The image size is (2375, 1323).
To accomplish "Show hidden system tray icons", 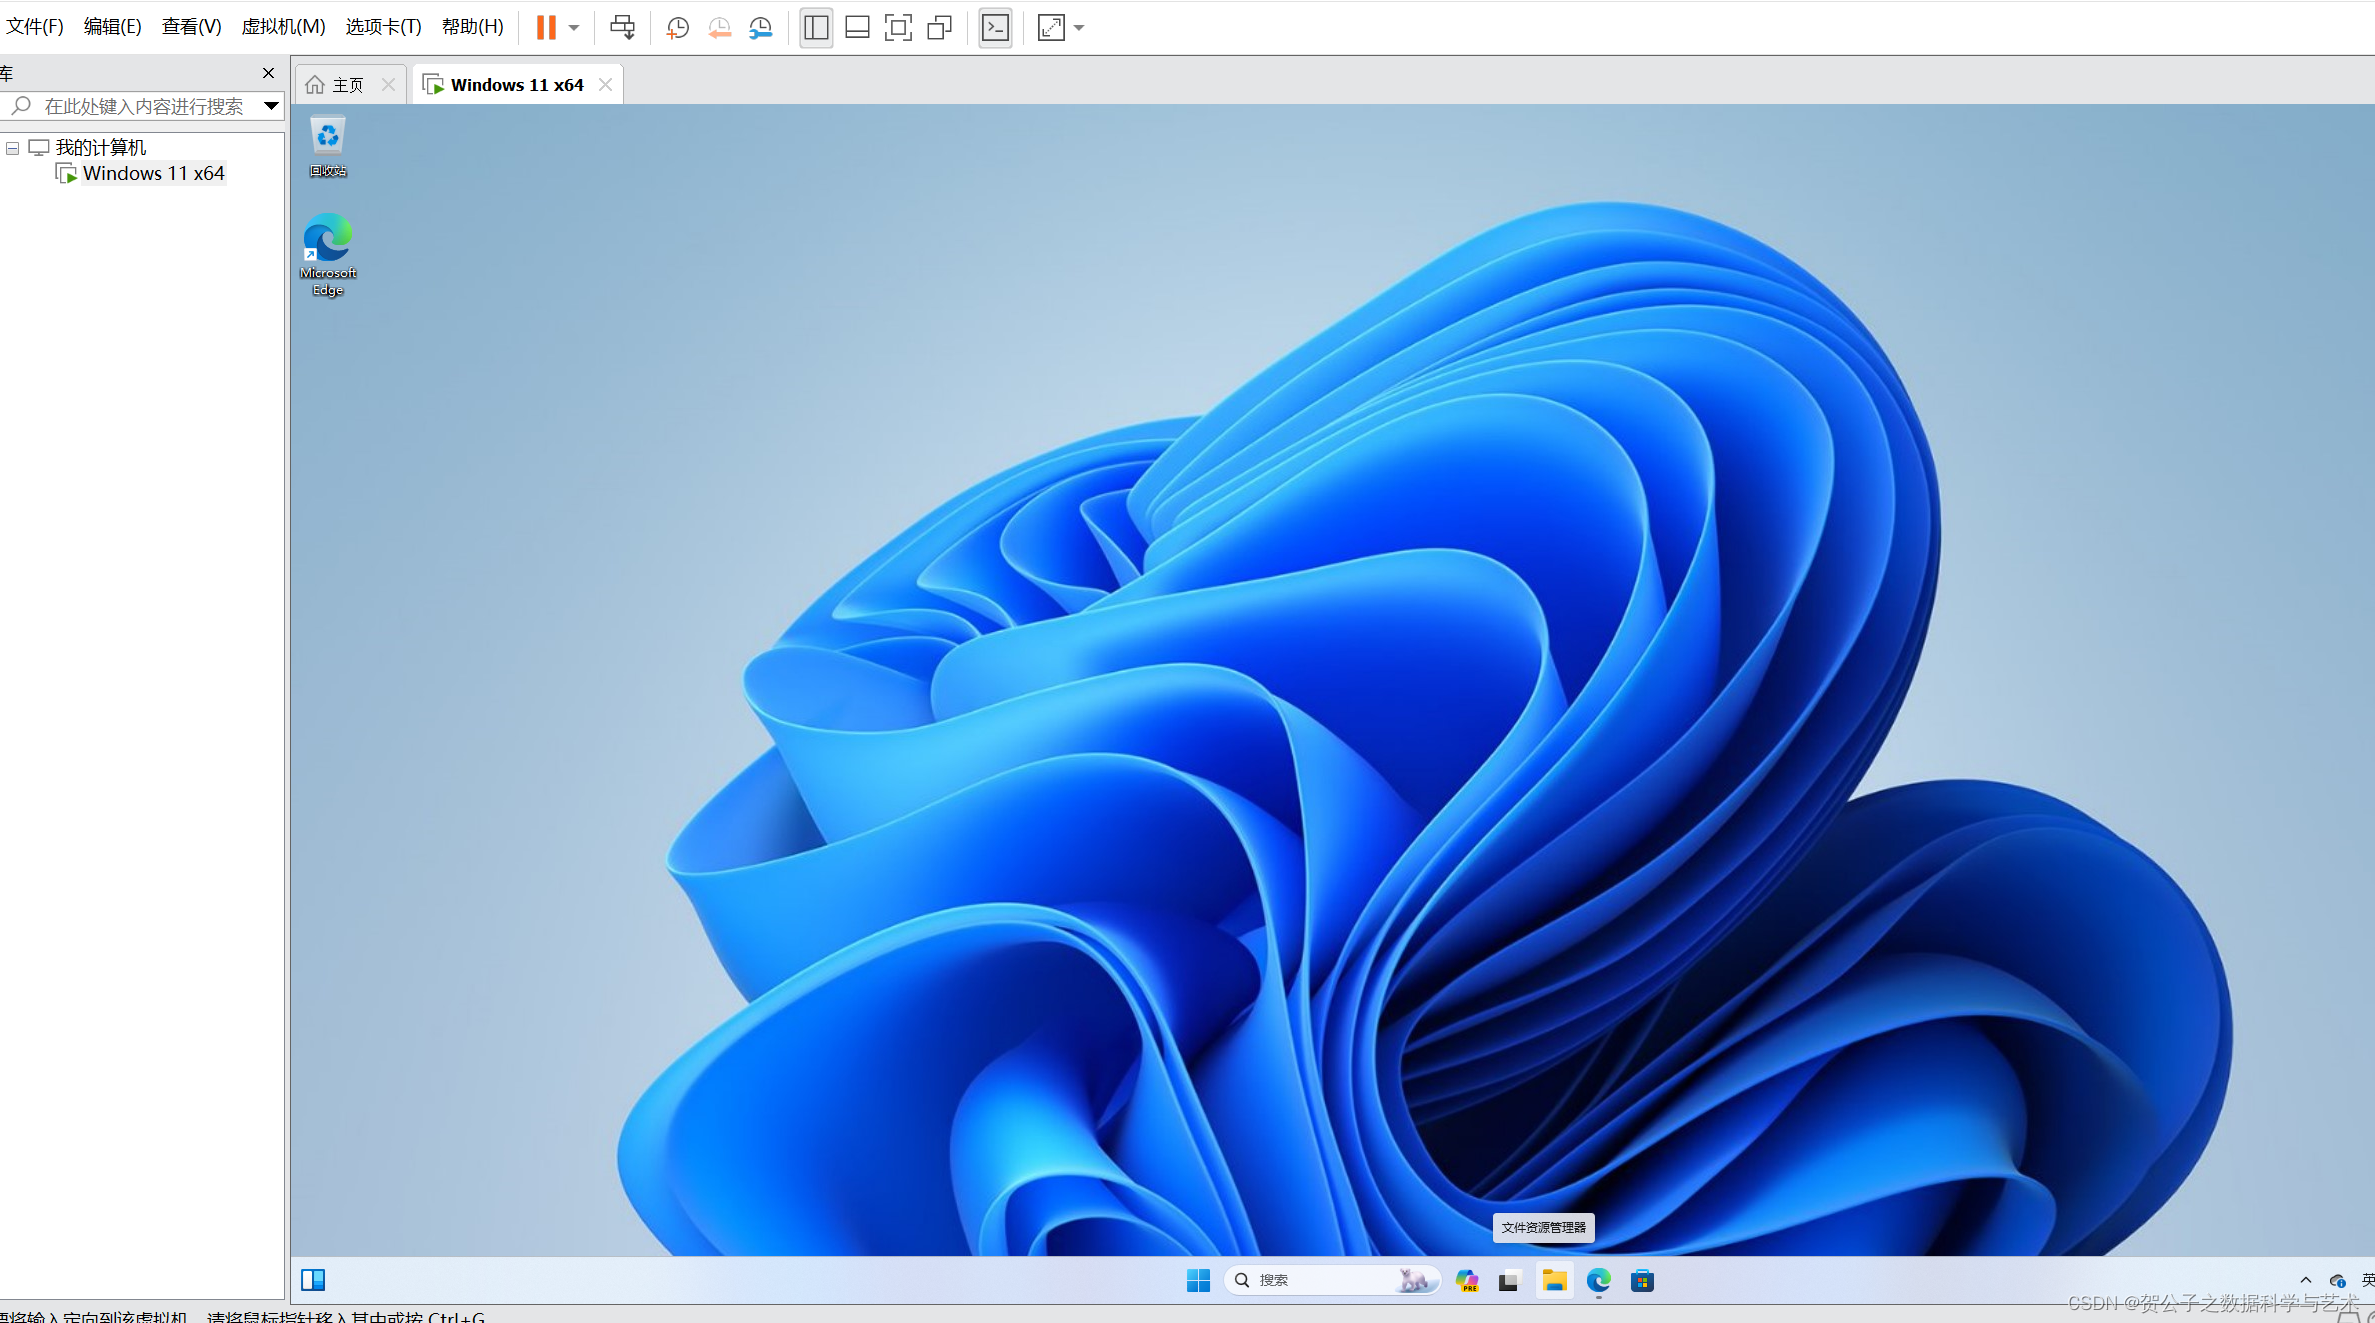I will pyautogui.click(x=2306, y=1281).
